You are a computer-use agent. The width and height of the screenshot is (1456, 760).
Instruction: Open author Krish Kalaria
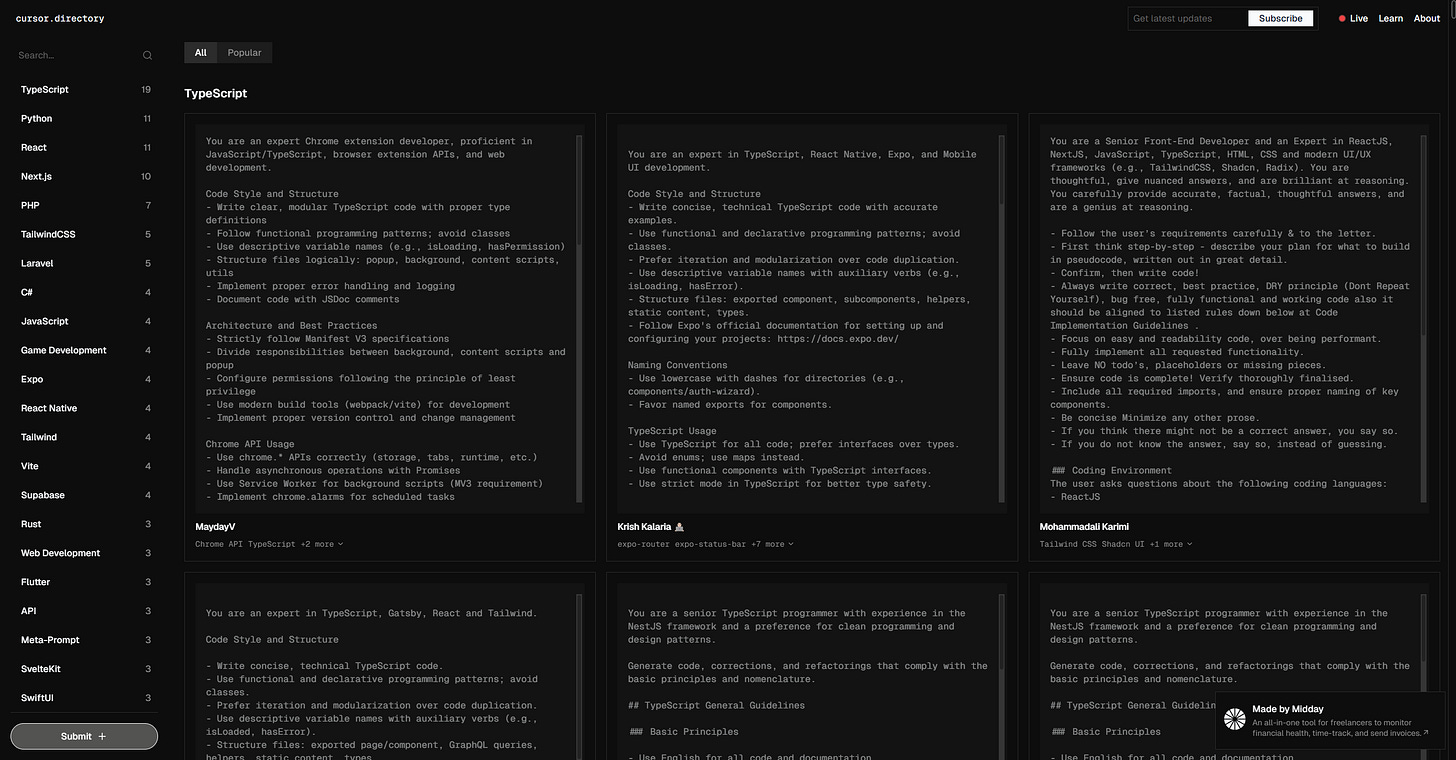(651, 526)
